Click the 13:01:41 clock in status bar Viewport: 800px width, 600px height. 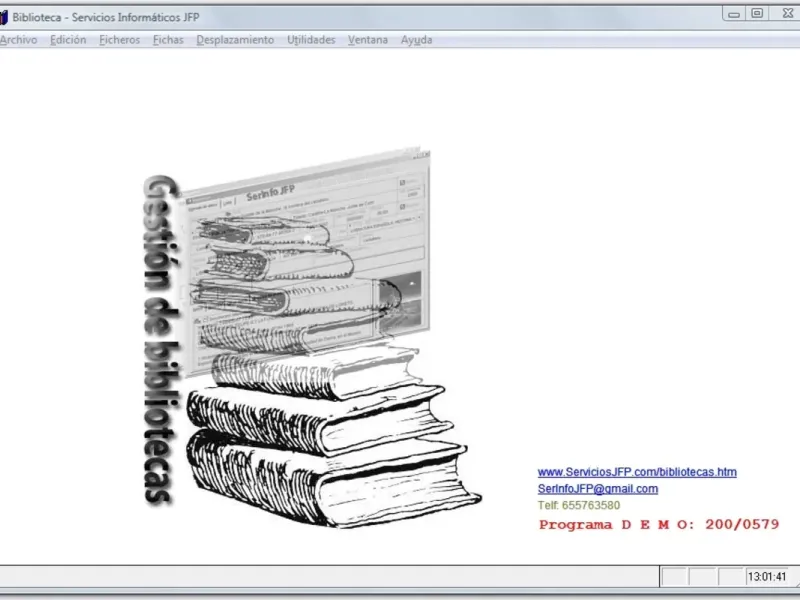point(767,577)
